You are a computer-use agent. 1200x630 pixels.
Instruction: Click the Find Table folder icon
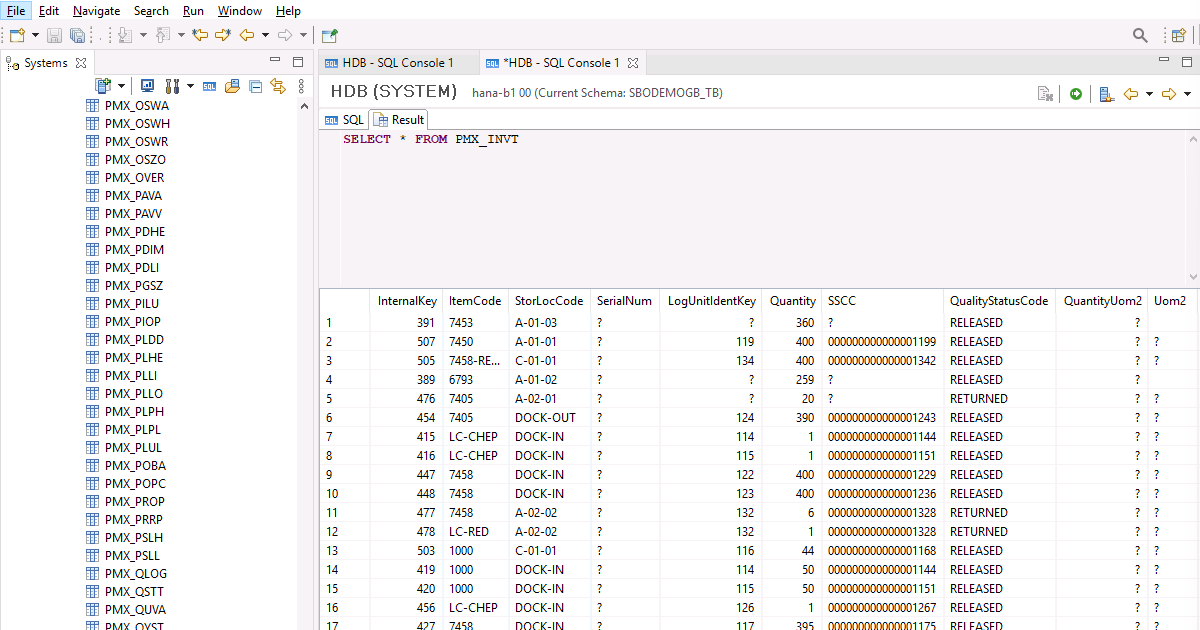232,87
